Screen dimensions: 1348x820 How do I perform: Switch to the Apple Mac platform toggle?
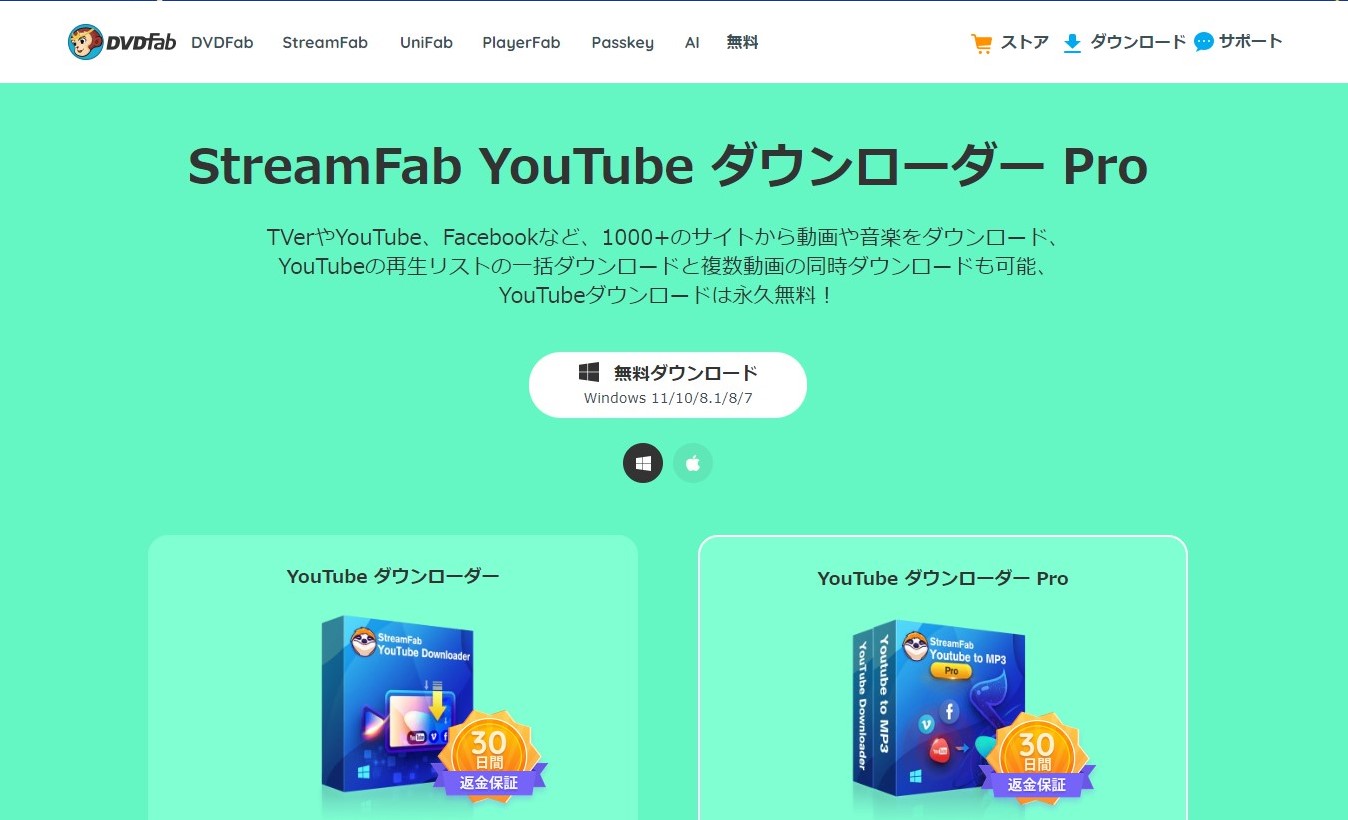tap(693, 463)
